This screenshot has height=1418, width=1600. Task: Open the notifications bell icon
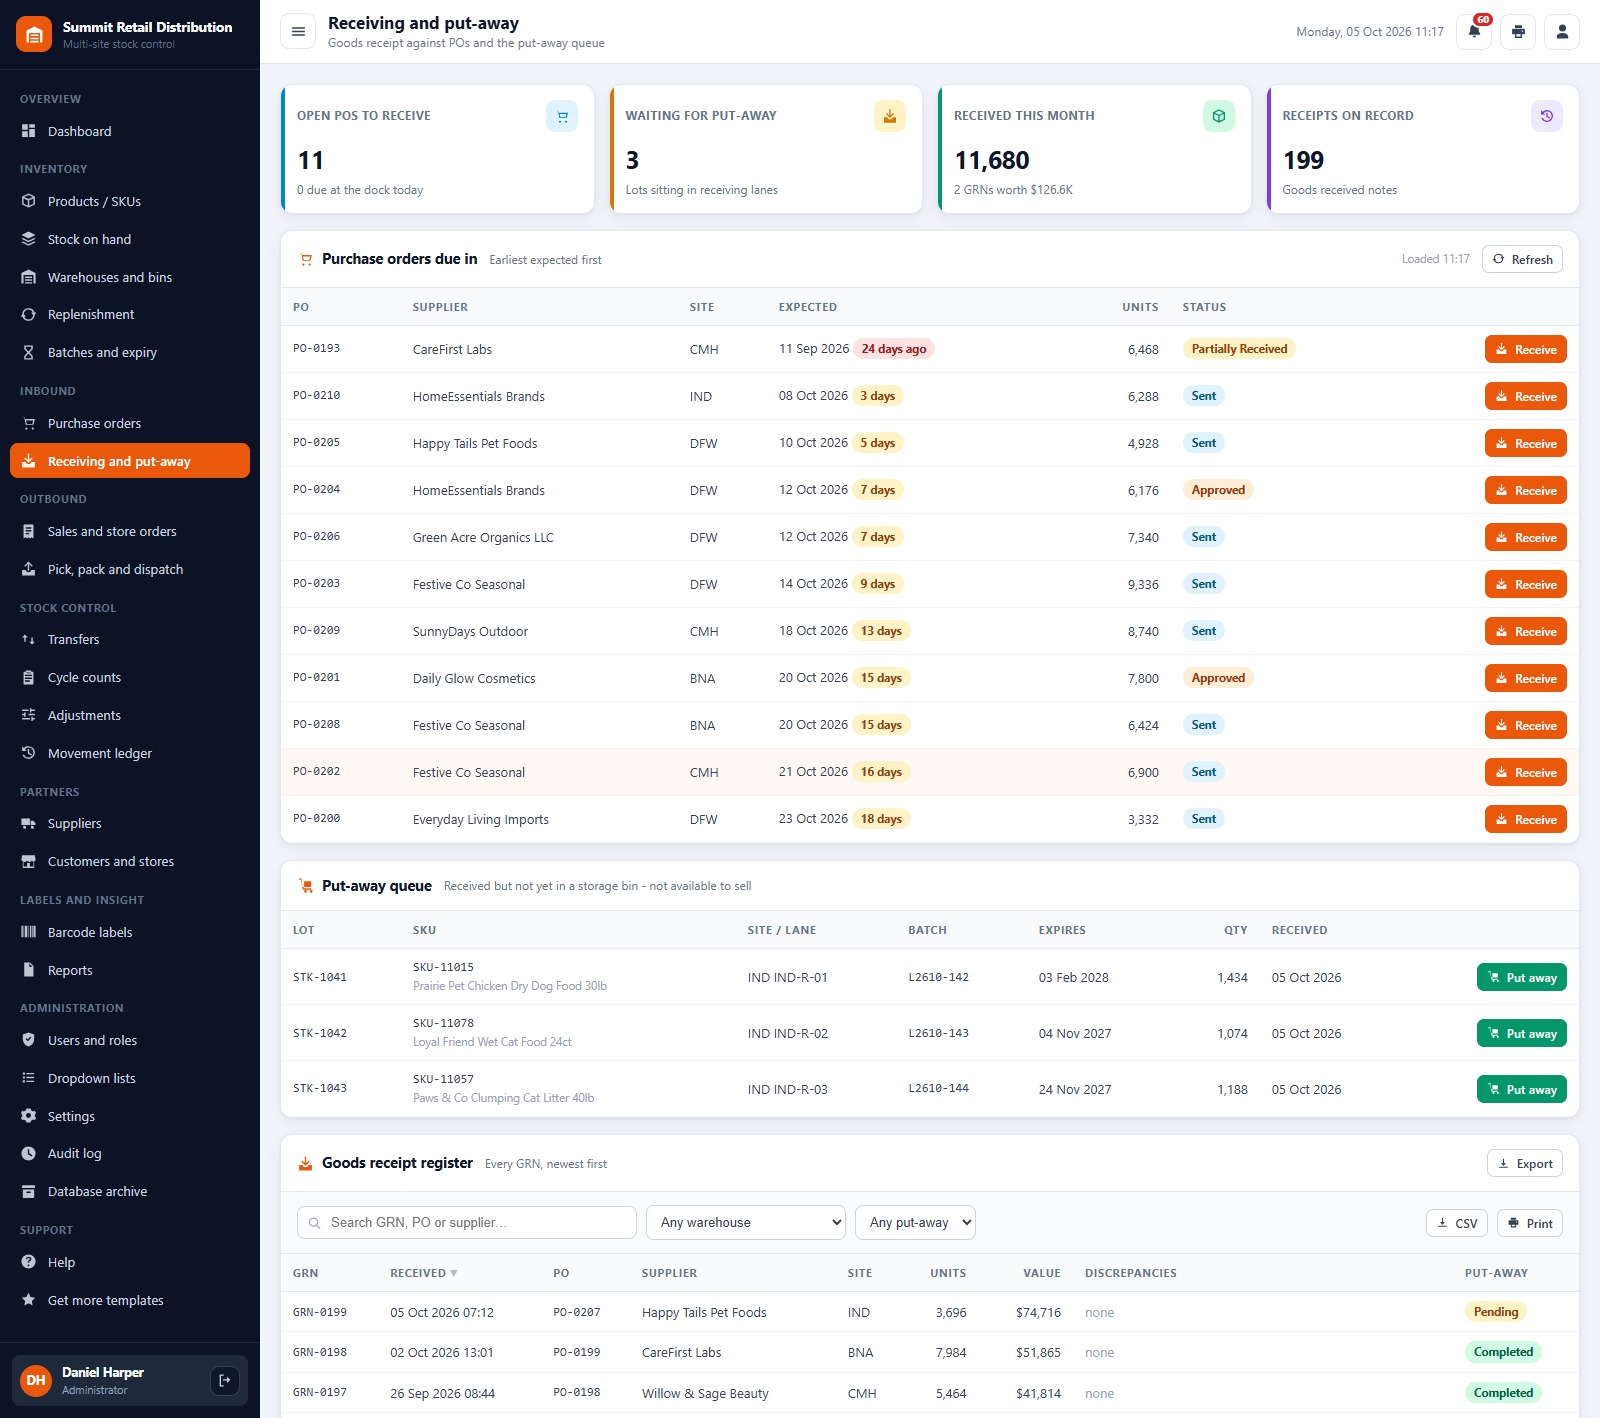tap(1474, 32)
